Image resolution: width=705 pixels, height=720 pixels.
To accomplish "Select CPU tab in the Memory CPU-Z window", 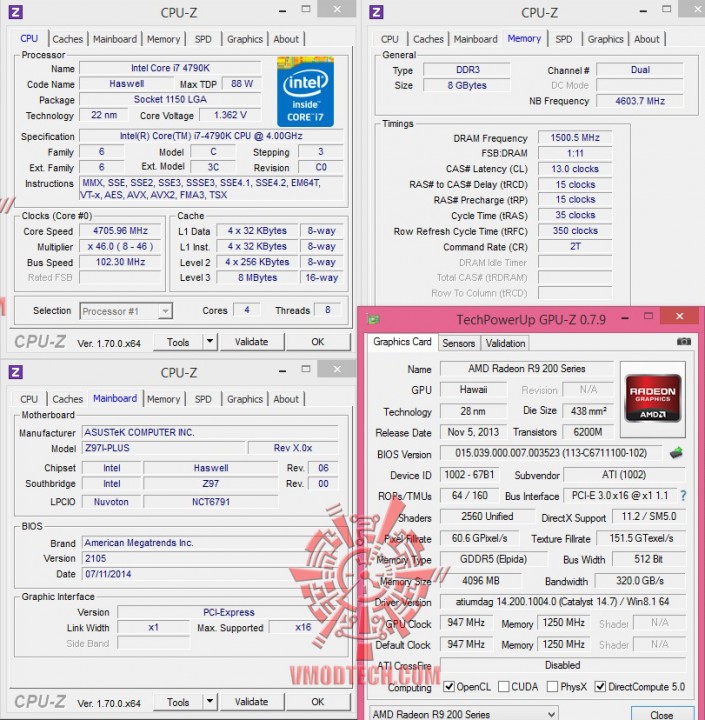I will (x=389, y=39).
